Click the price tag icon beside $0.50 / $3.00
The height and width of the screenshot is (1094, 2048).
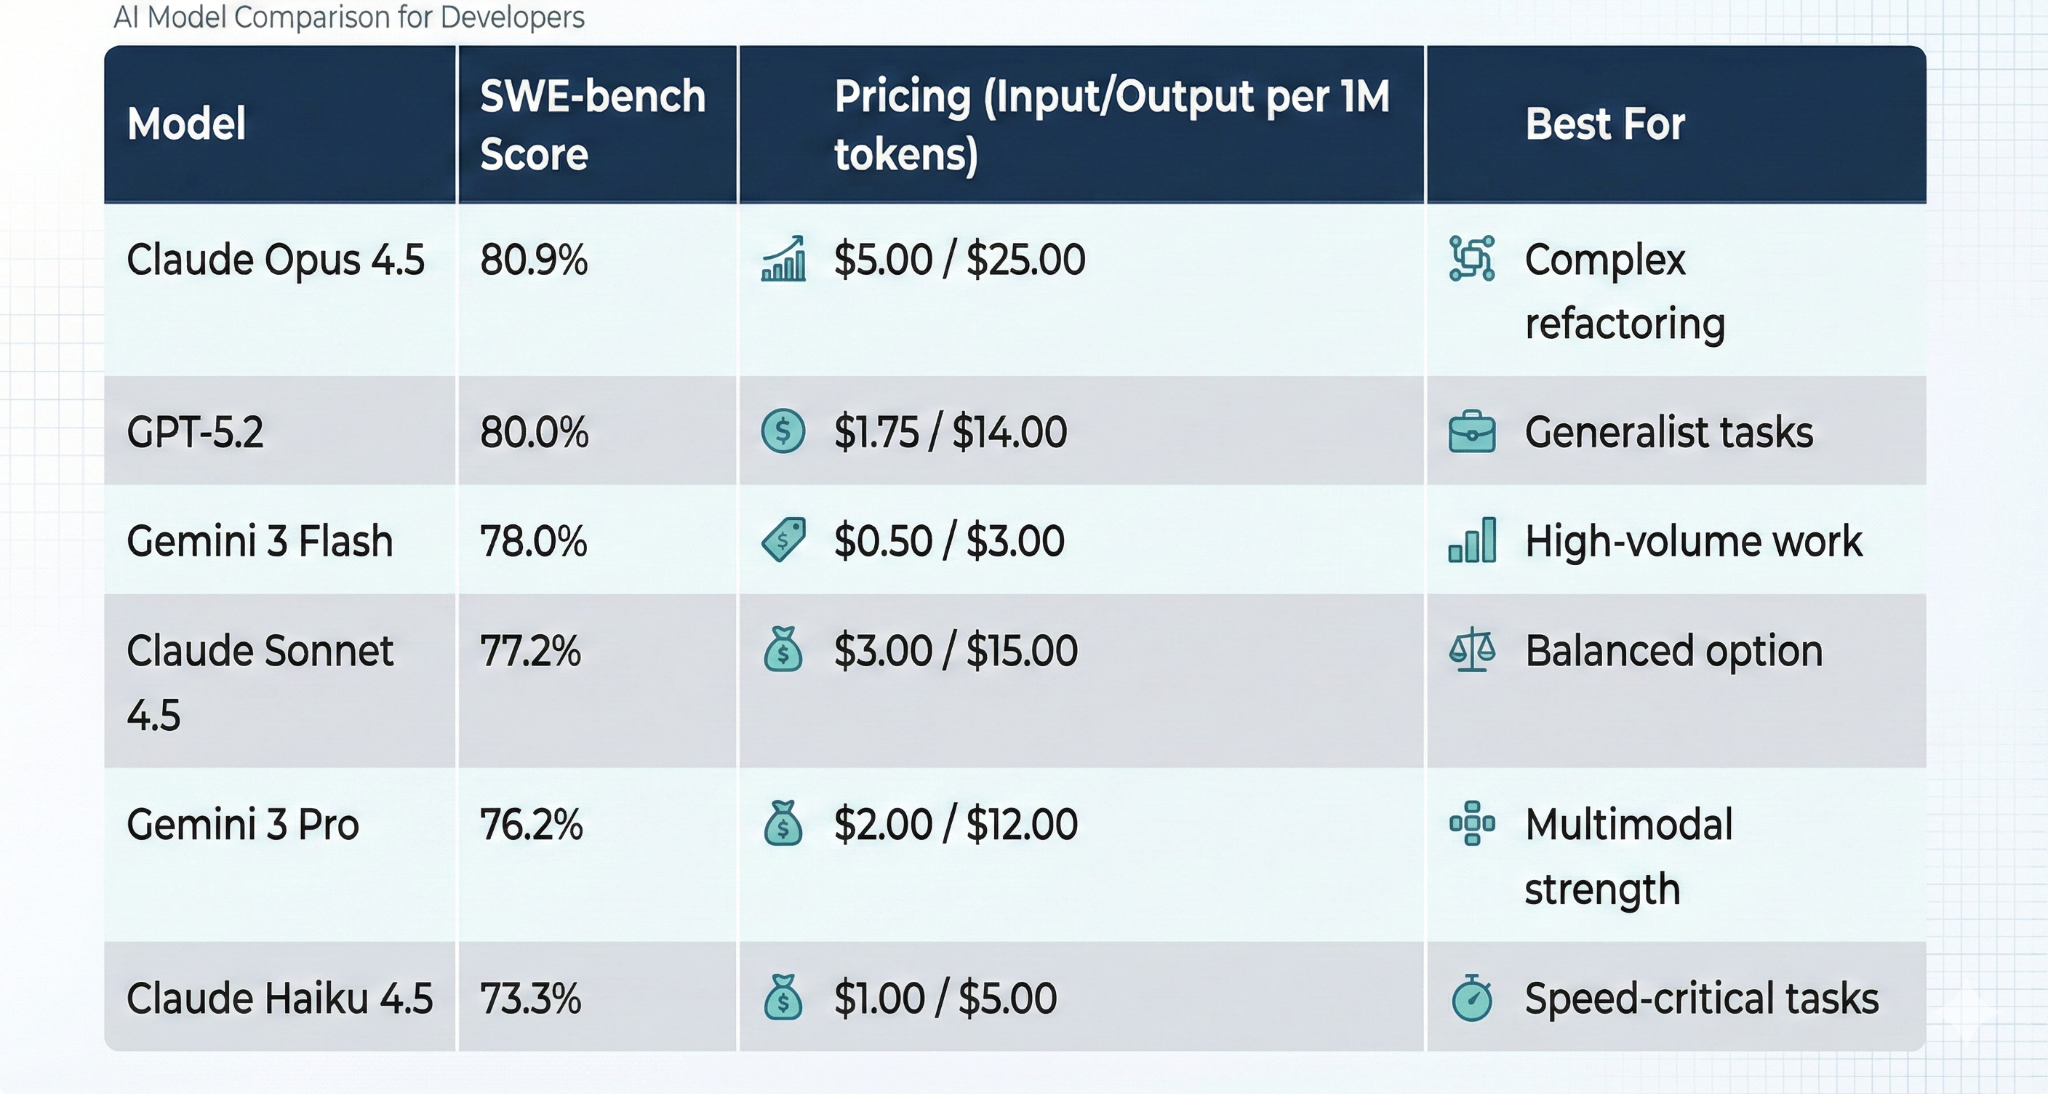(x=783, y=540)
